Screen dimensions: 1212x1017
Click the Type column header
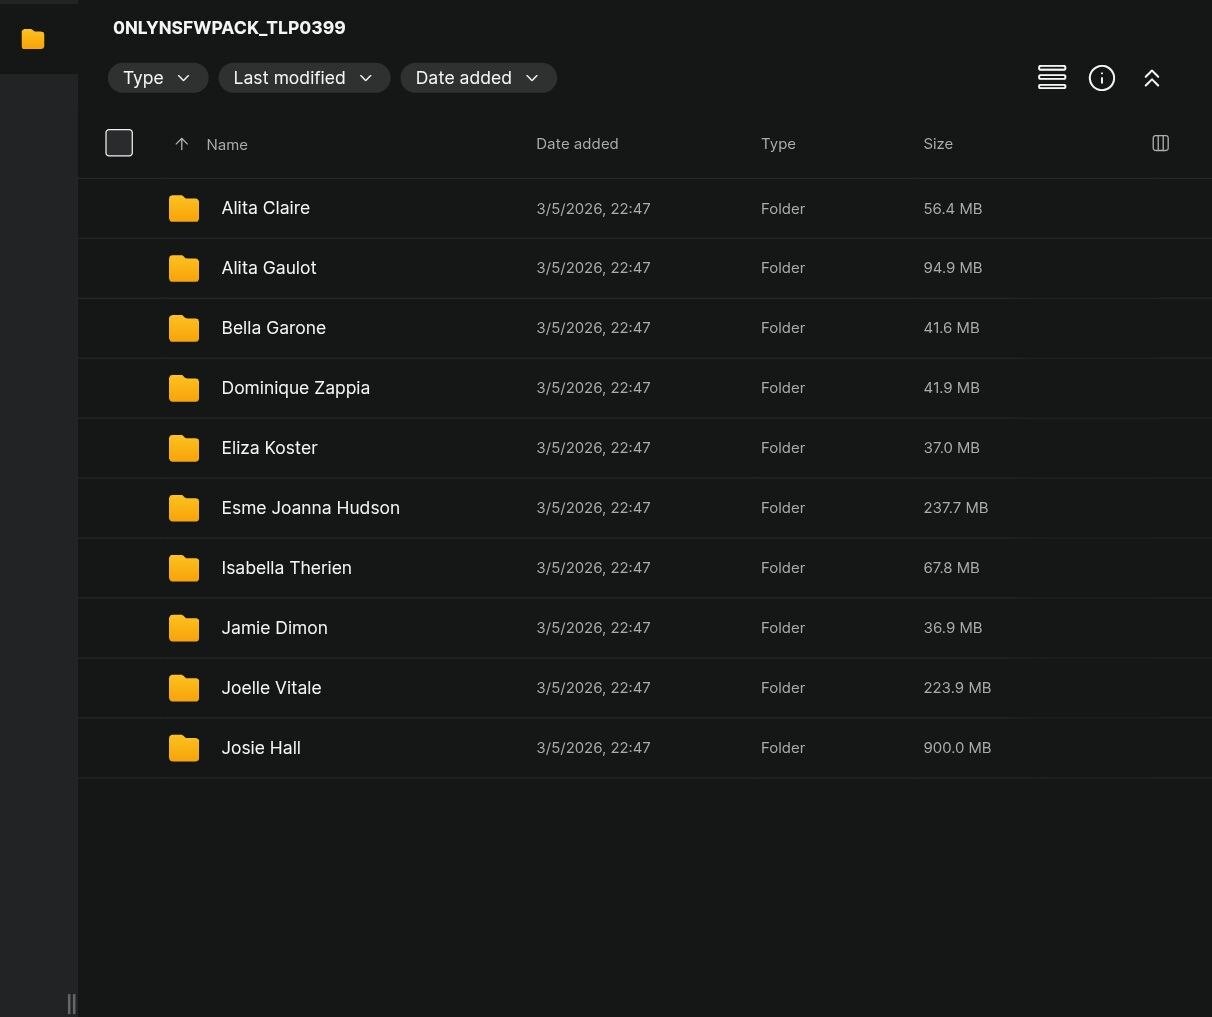(x=777, y=144)
